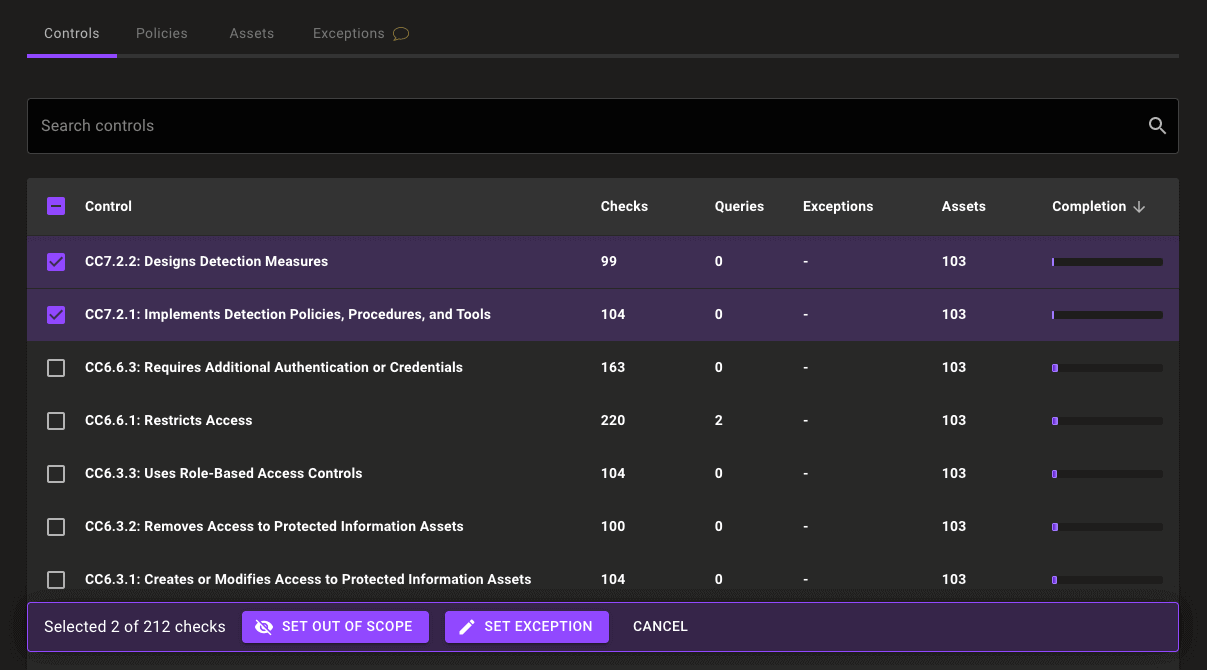Sort by the Checks column header
The image size is (1207, 670).
coord(624,207)
